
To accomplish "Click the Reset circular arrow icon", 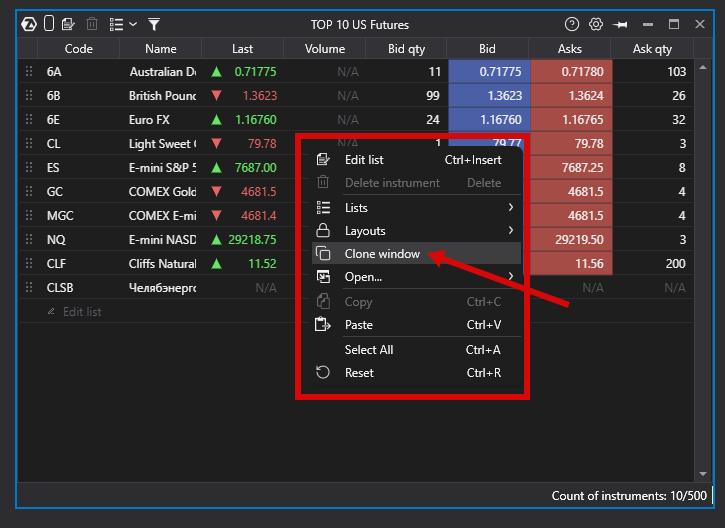I will pyautogui.click(x=323, y=372).
